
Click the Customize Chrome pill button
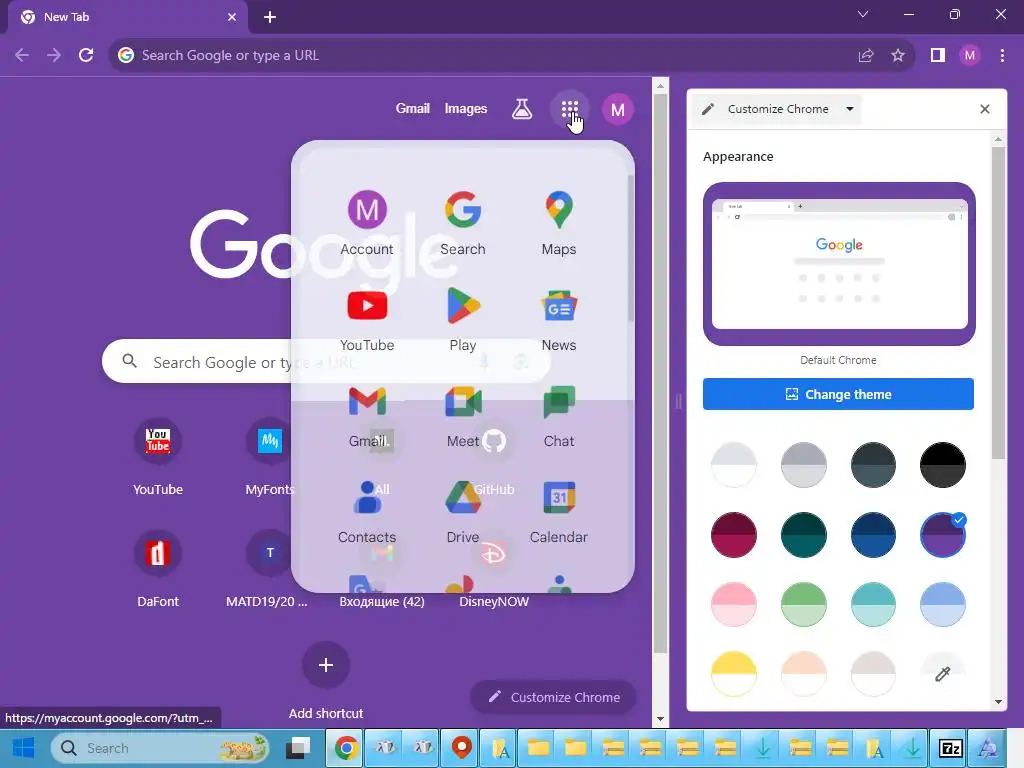[554, 697]
